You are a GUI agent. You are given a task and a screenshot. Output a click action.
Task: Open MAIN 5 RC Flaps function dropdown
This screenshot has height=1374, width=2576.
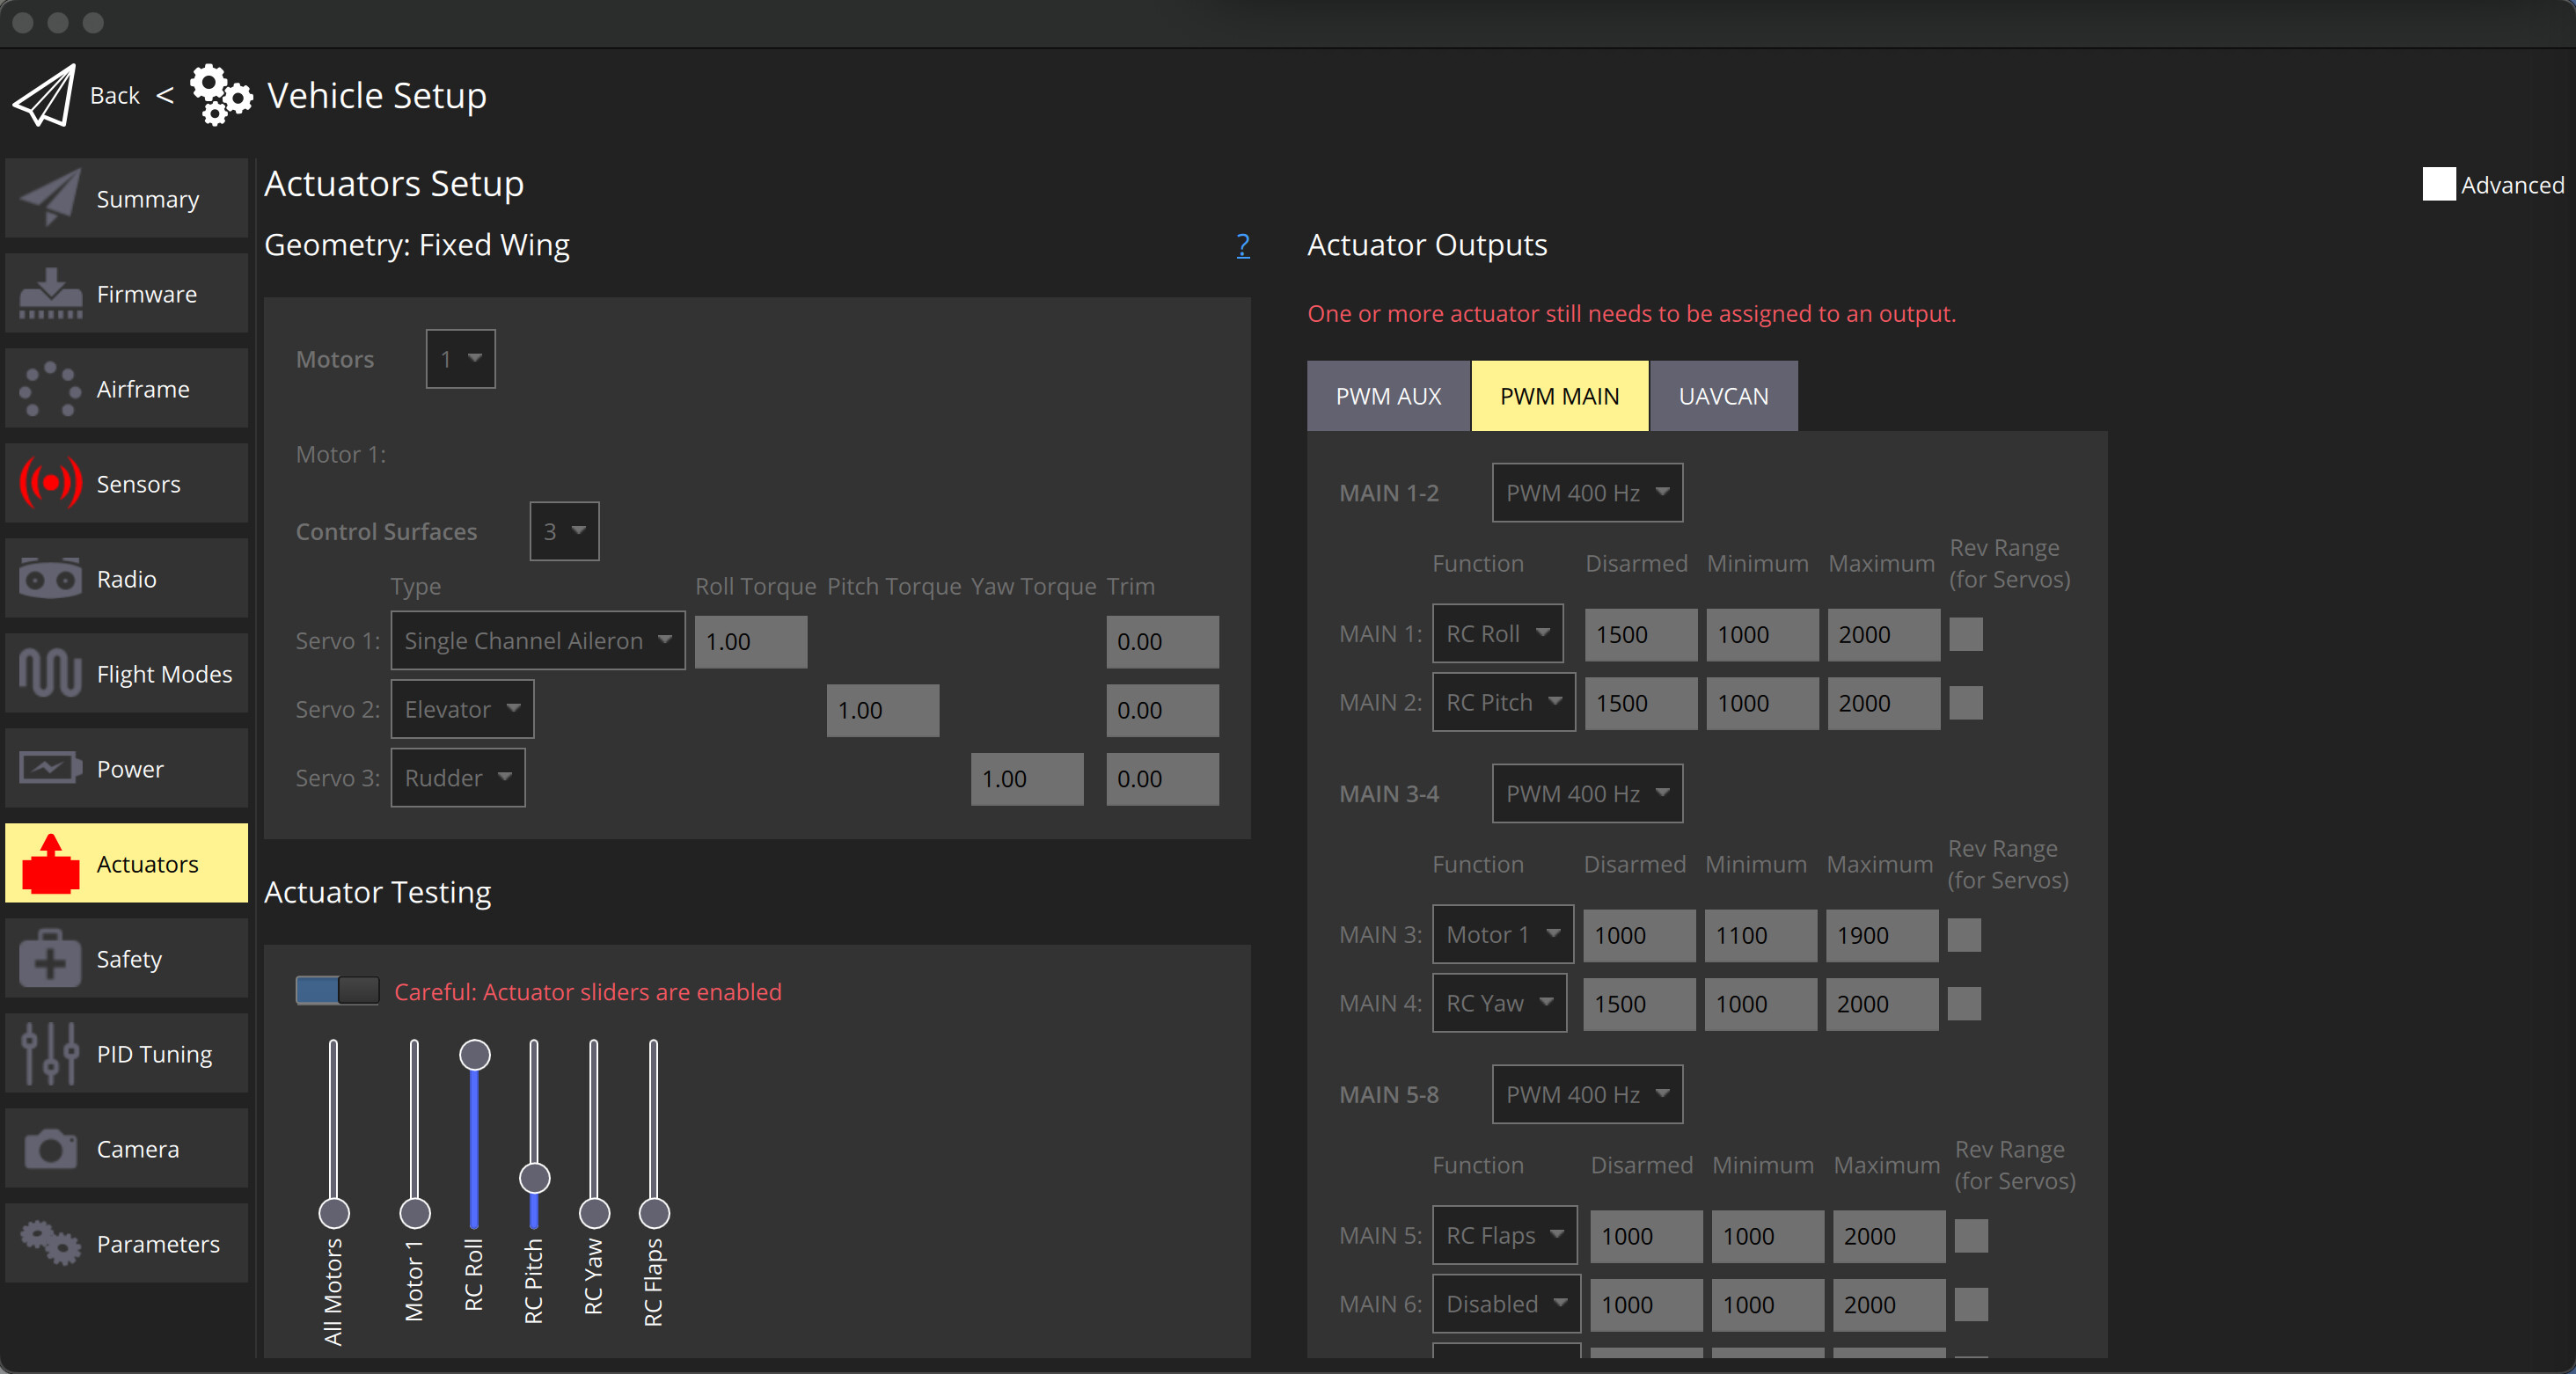(1504, 1235)
